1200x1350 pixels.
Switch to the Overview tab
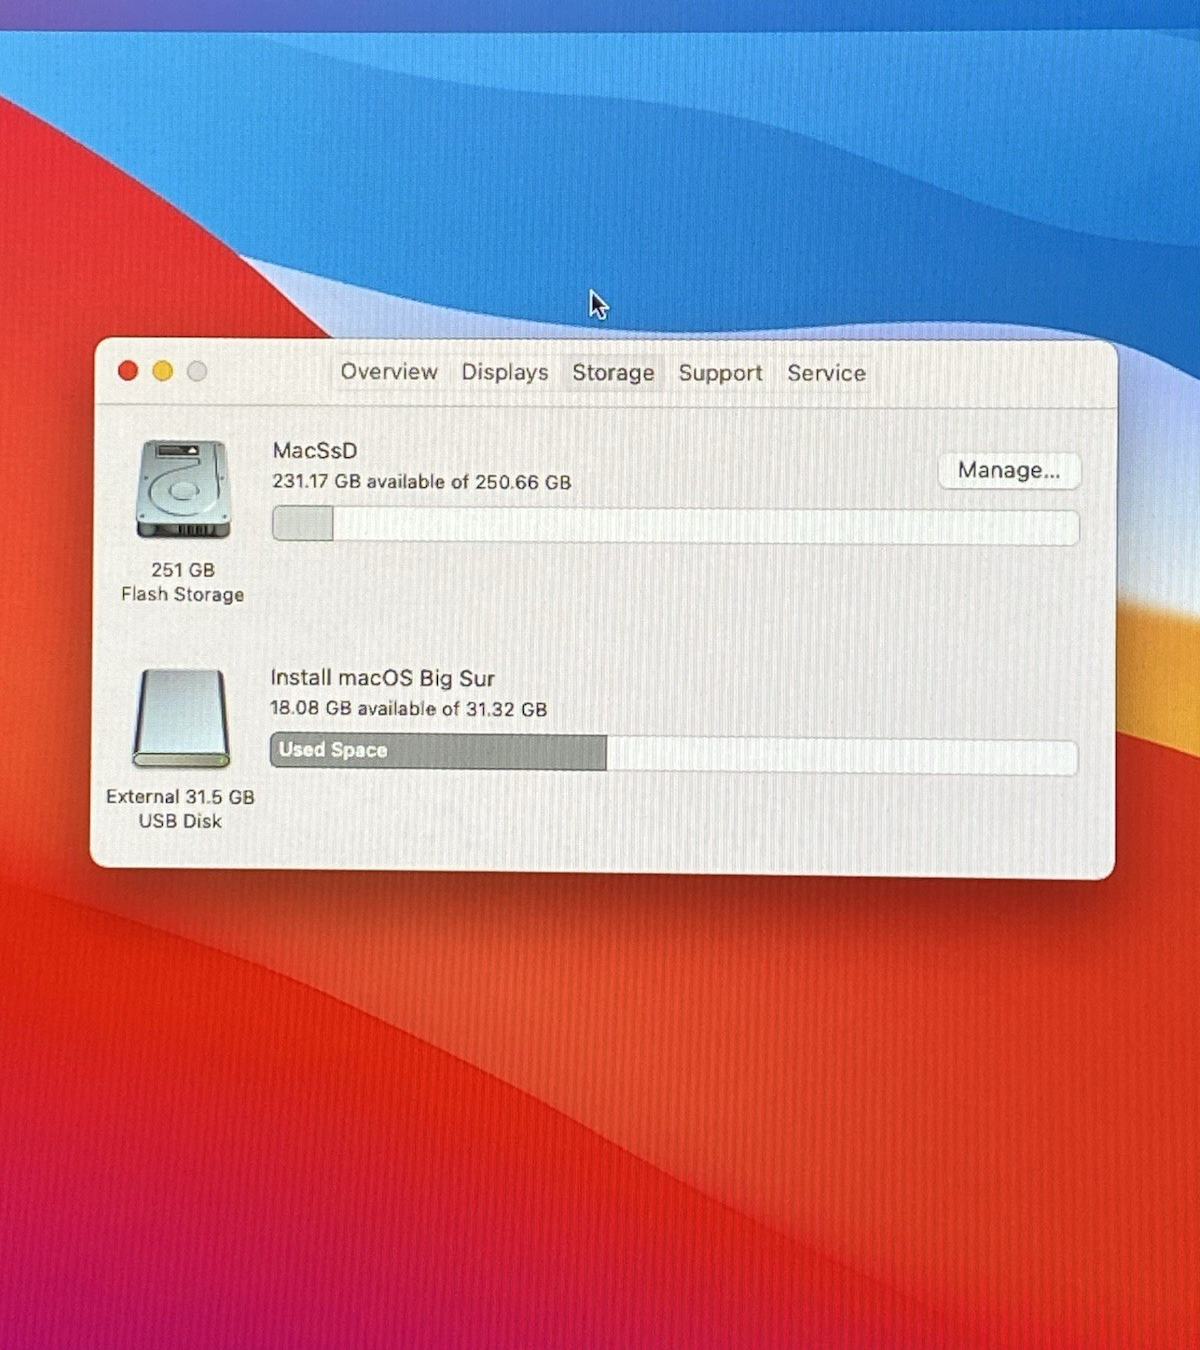coord(389,372)
